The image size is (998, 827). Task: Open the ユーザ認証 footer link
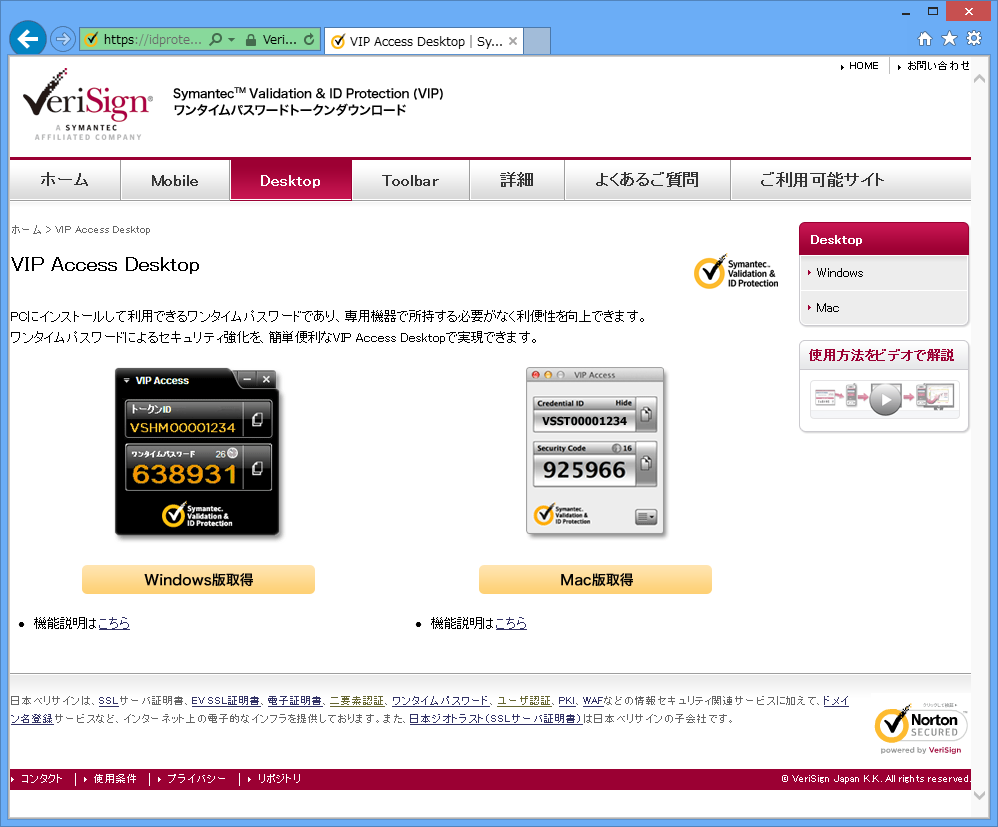pos(524,701)
